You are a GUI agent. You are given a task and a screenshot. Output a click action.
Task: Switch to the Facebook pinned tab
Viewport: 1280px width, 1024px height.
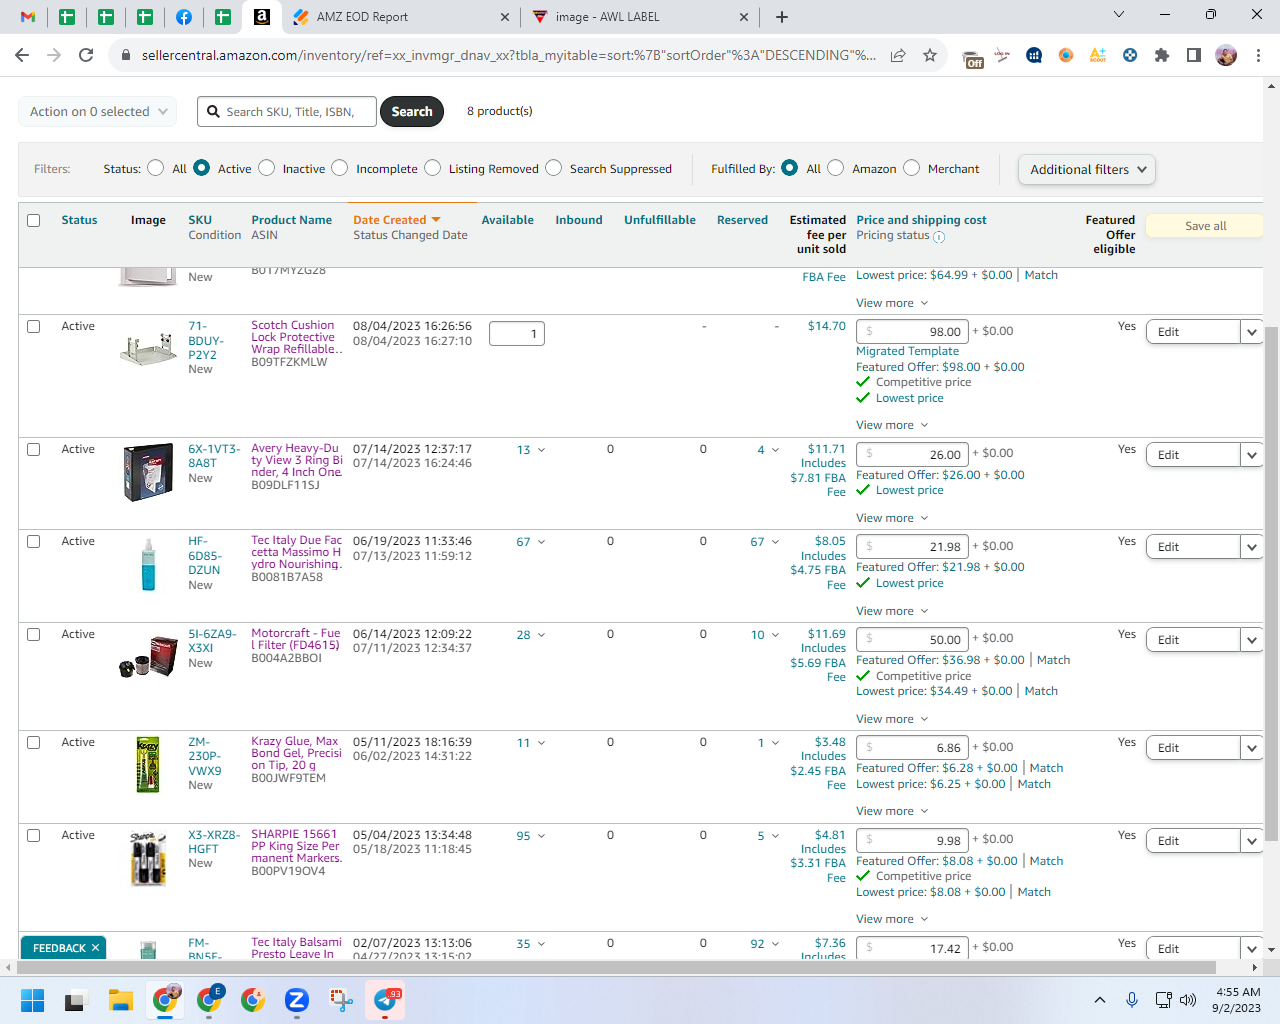click(184, 17)
